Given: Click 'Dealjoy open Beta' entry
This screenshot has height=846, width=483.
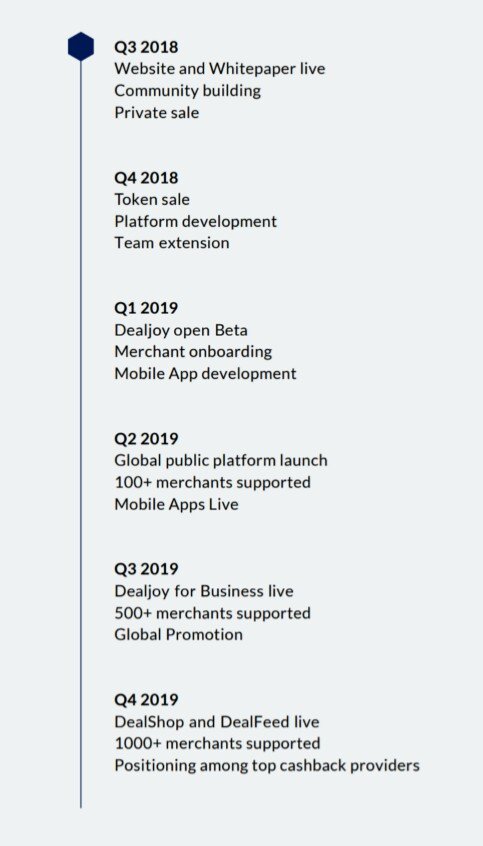Looking at the screenshot, I should tap(181, 330).
